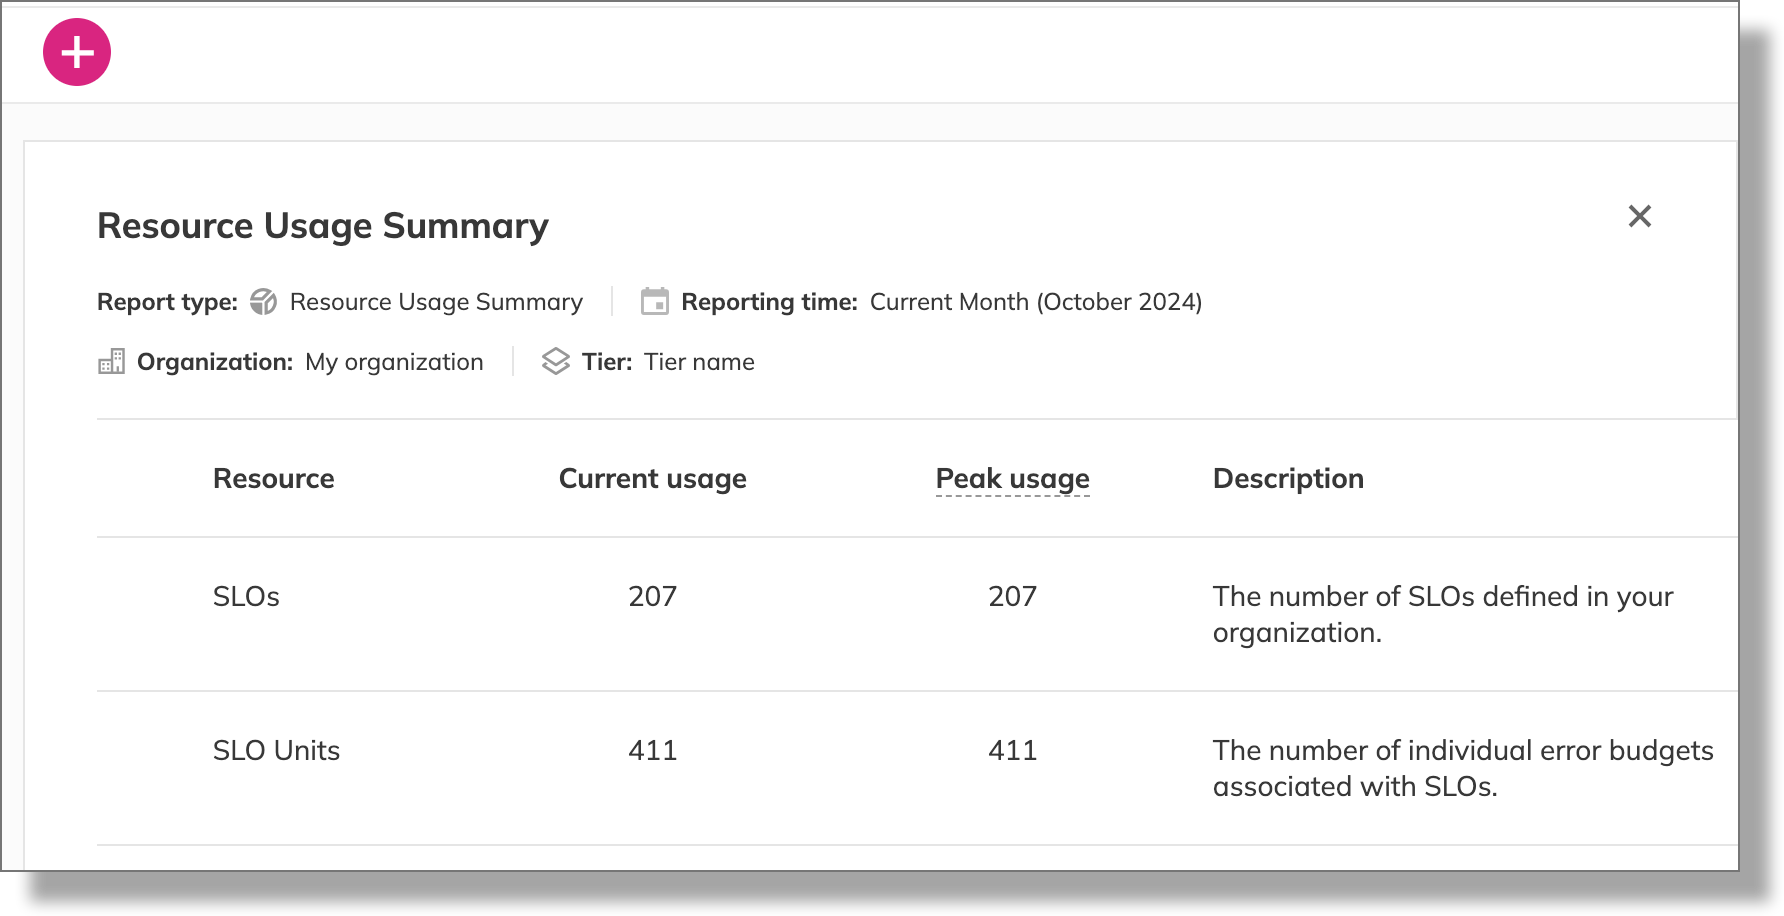Click the 'Organization:' label

(x=215, y=362)
